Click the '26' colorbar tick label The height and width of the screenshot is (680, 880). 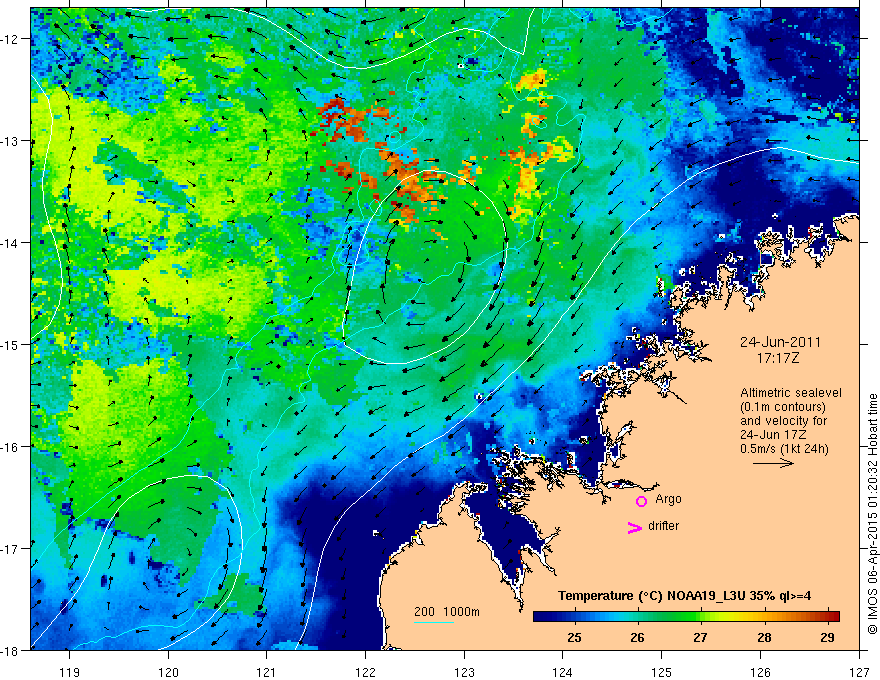(x=637, y=637)
